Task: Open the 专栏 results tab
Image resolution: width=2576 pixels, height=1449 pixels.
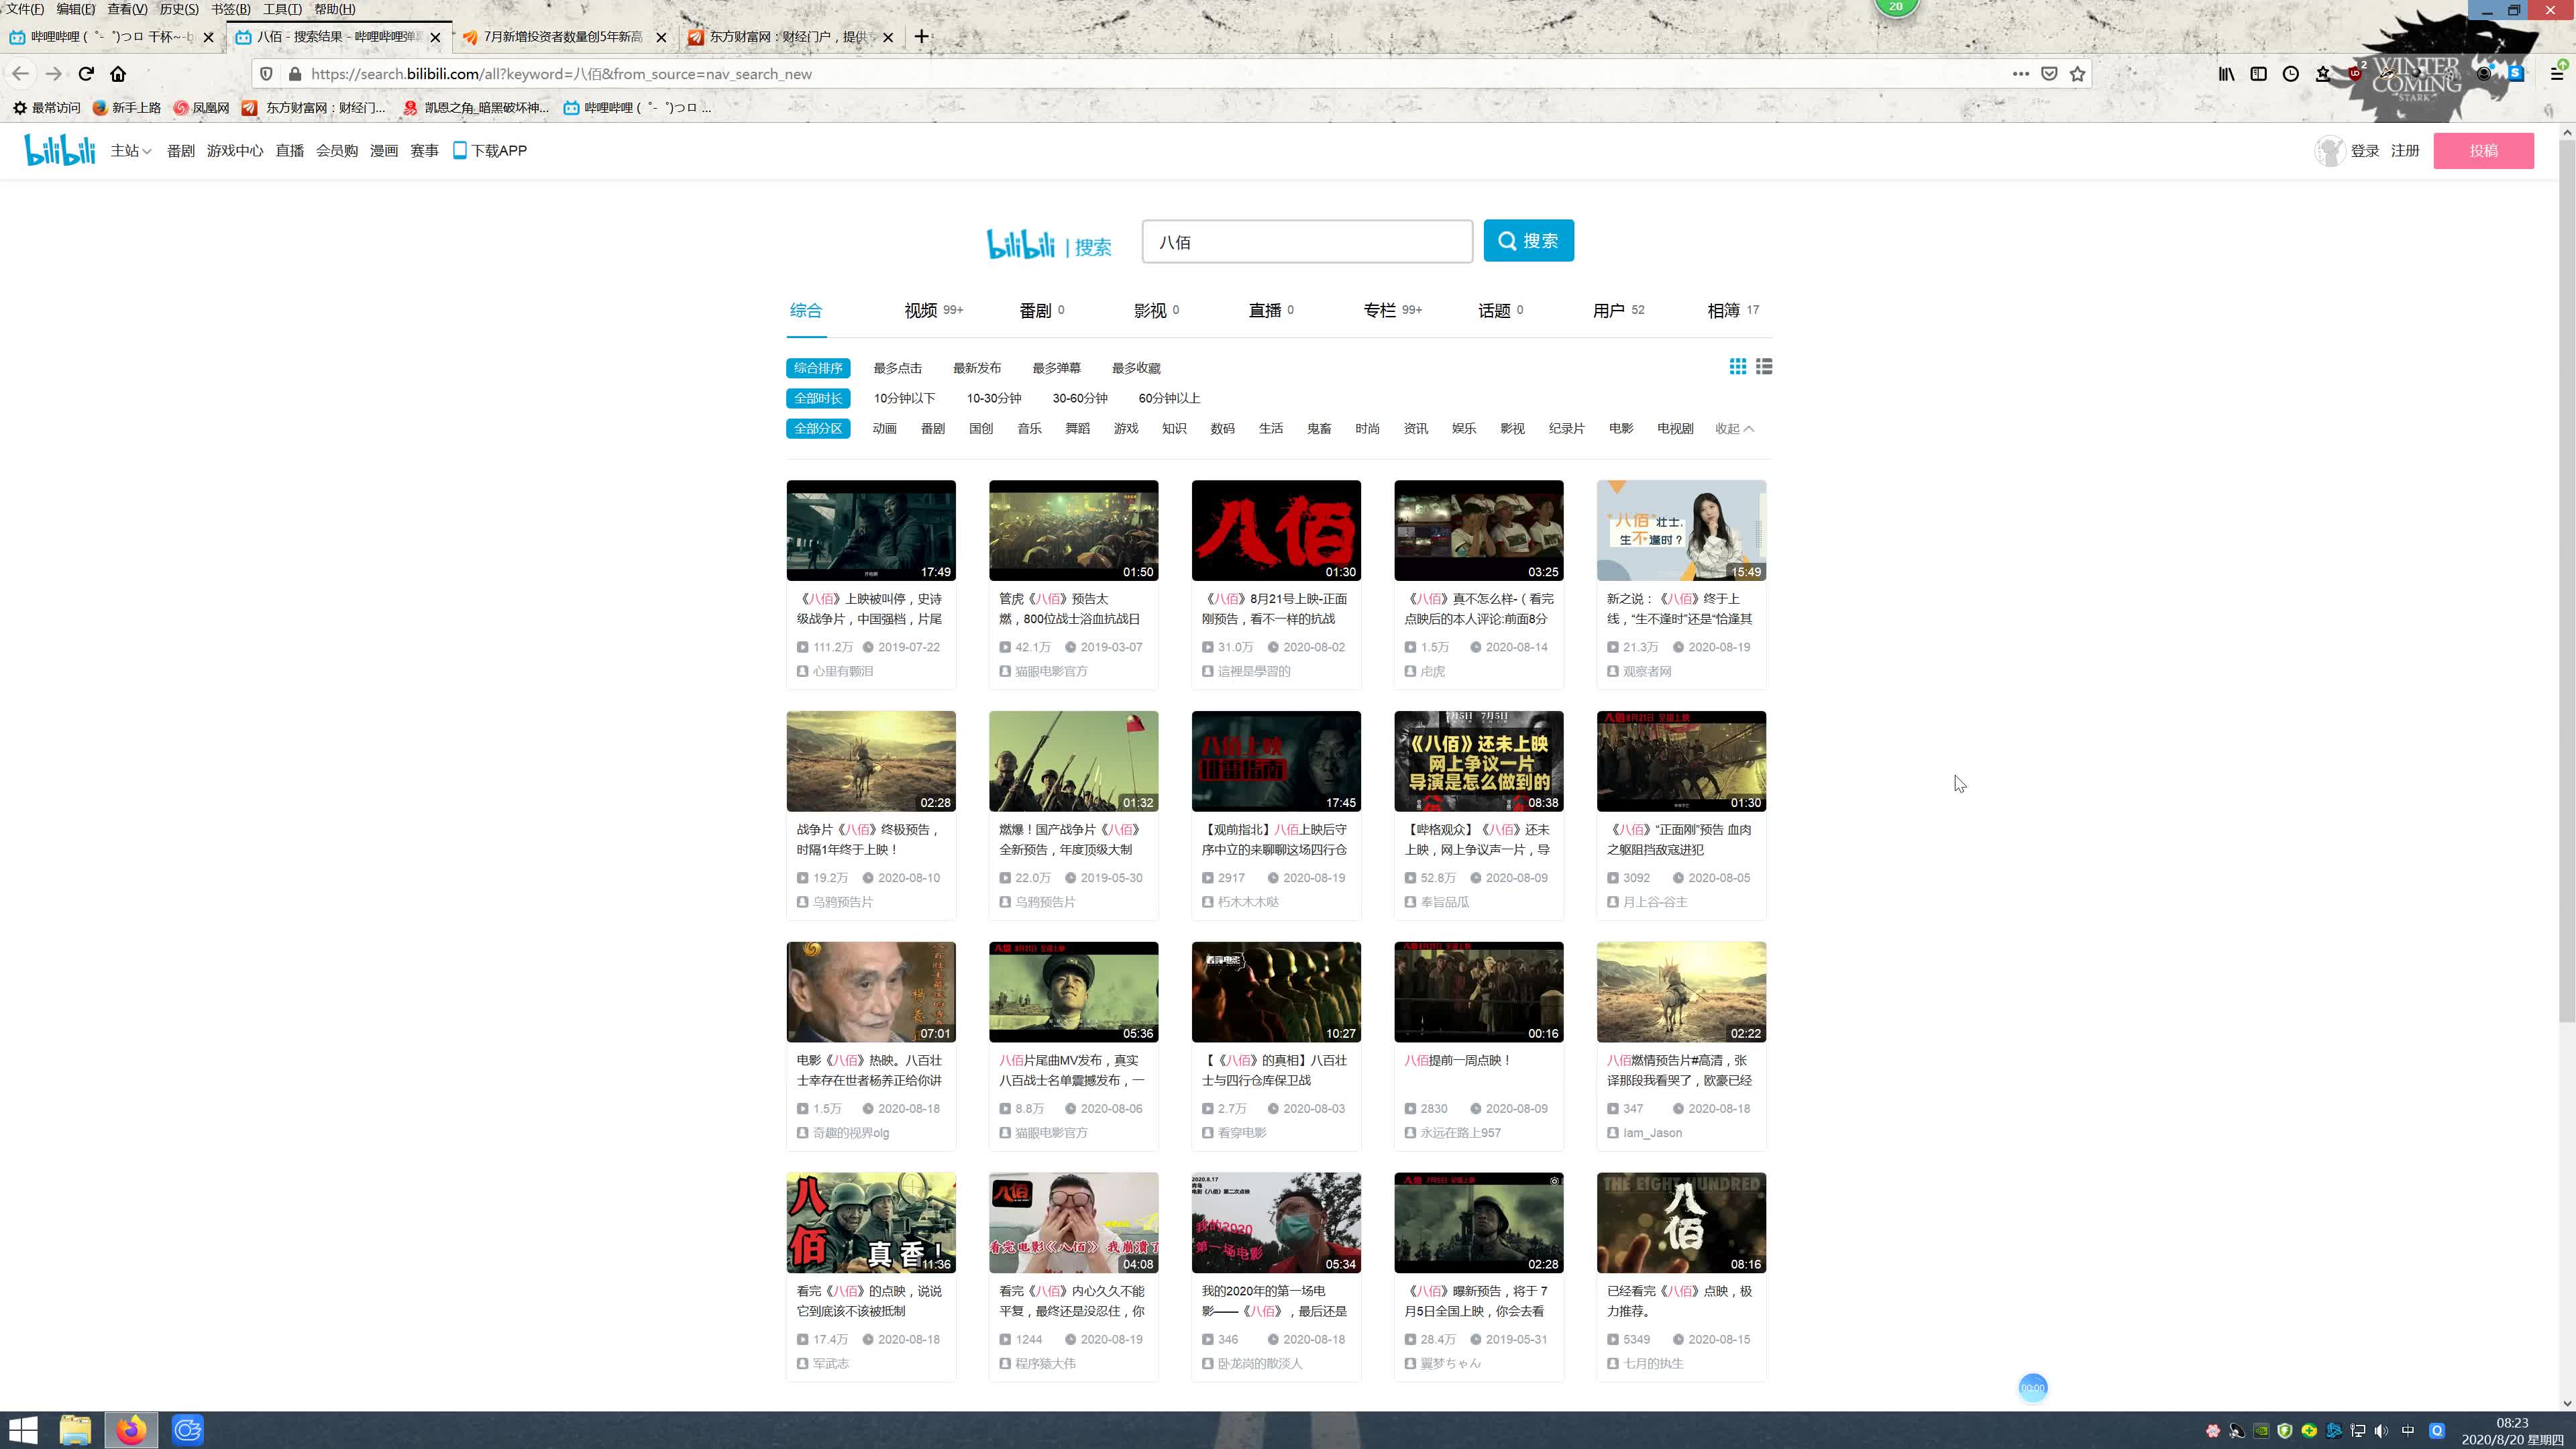Action: [1392, 310]
